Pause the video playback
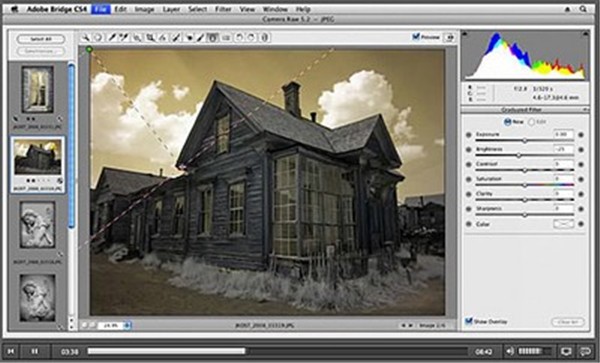 tap(35, 351)
